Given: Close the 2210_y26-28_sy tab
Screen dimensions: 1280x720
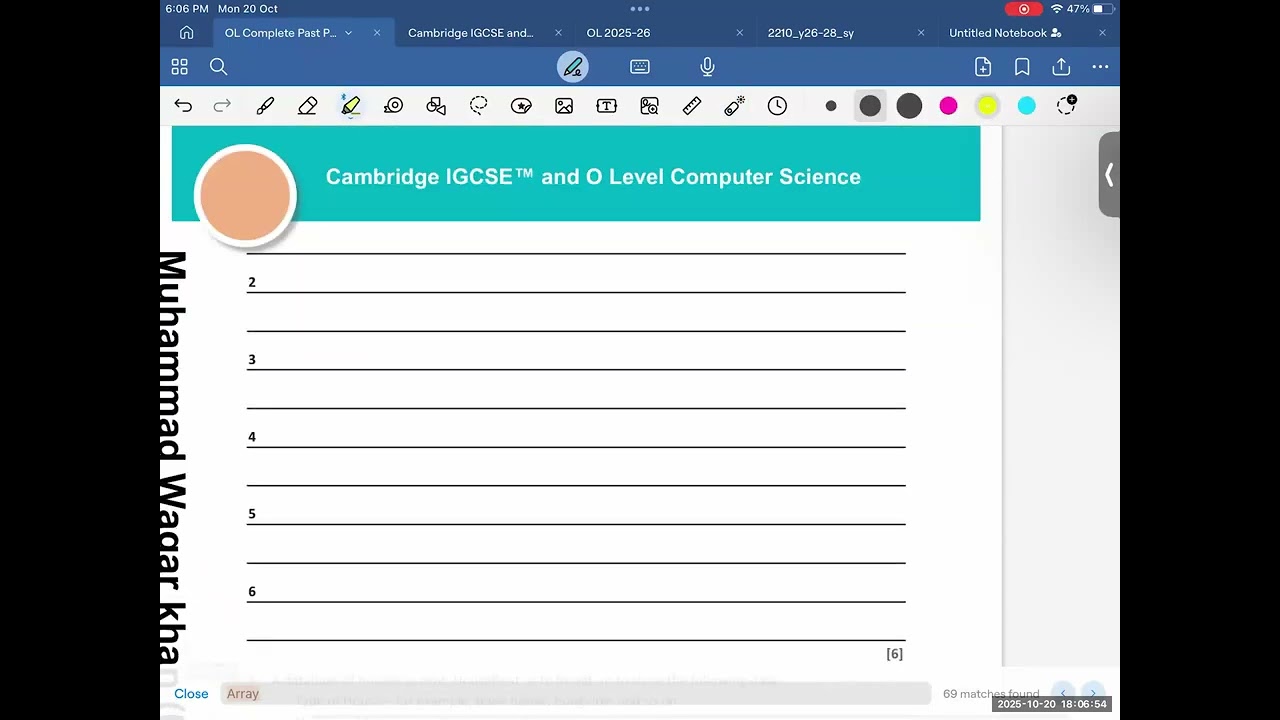Looking at the screenshot, I should (921, 33).
